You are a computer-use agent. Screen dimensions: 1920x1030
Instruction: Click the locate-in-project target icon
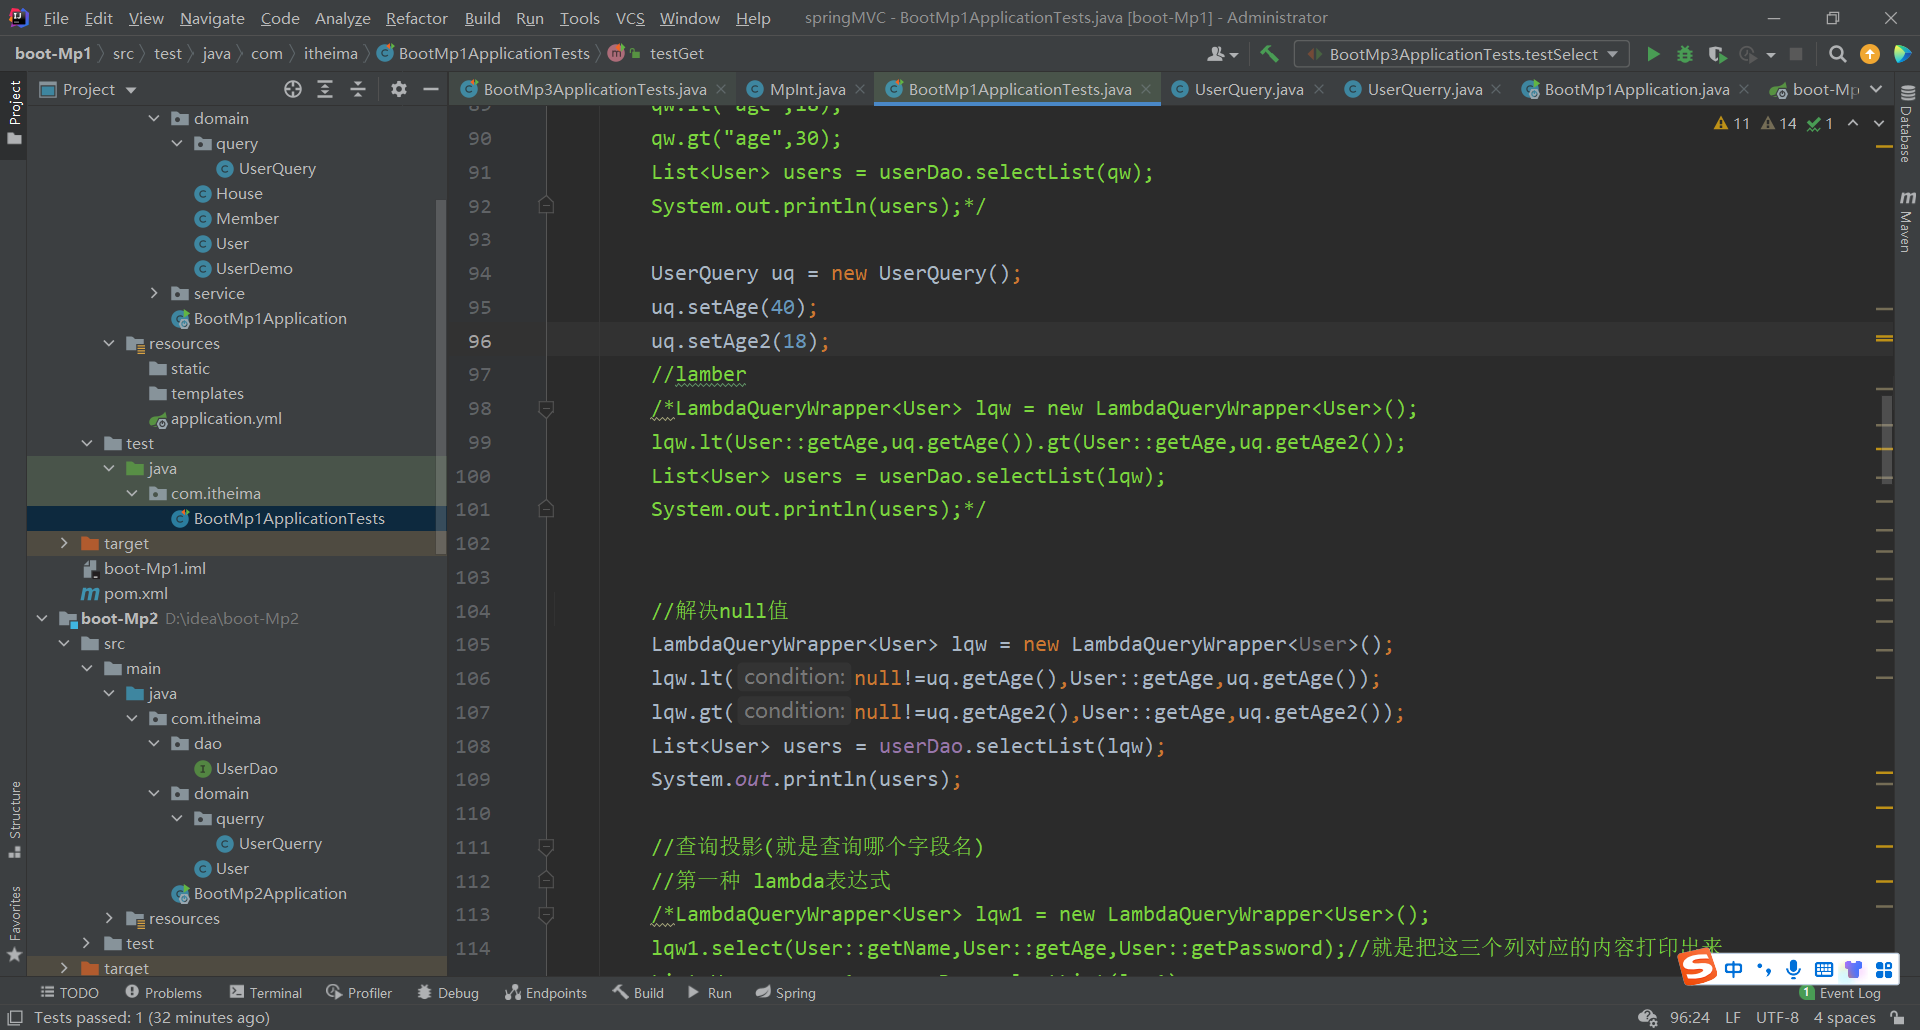click(292, 90)
